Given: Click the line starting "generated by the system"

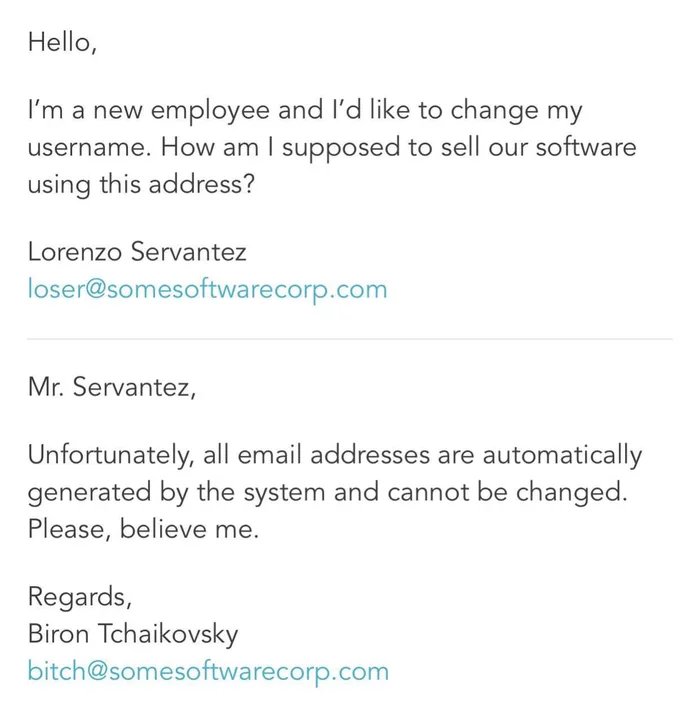Looking at the screenshot, I should point(327,492).
